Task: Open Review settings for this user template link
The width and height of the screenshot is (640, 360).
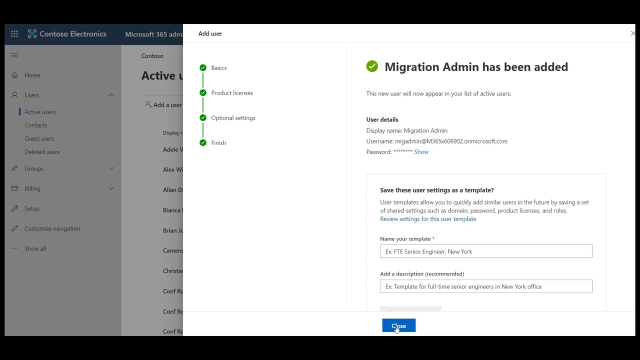Action: click(428, 219)
